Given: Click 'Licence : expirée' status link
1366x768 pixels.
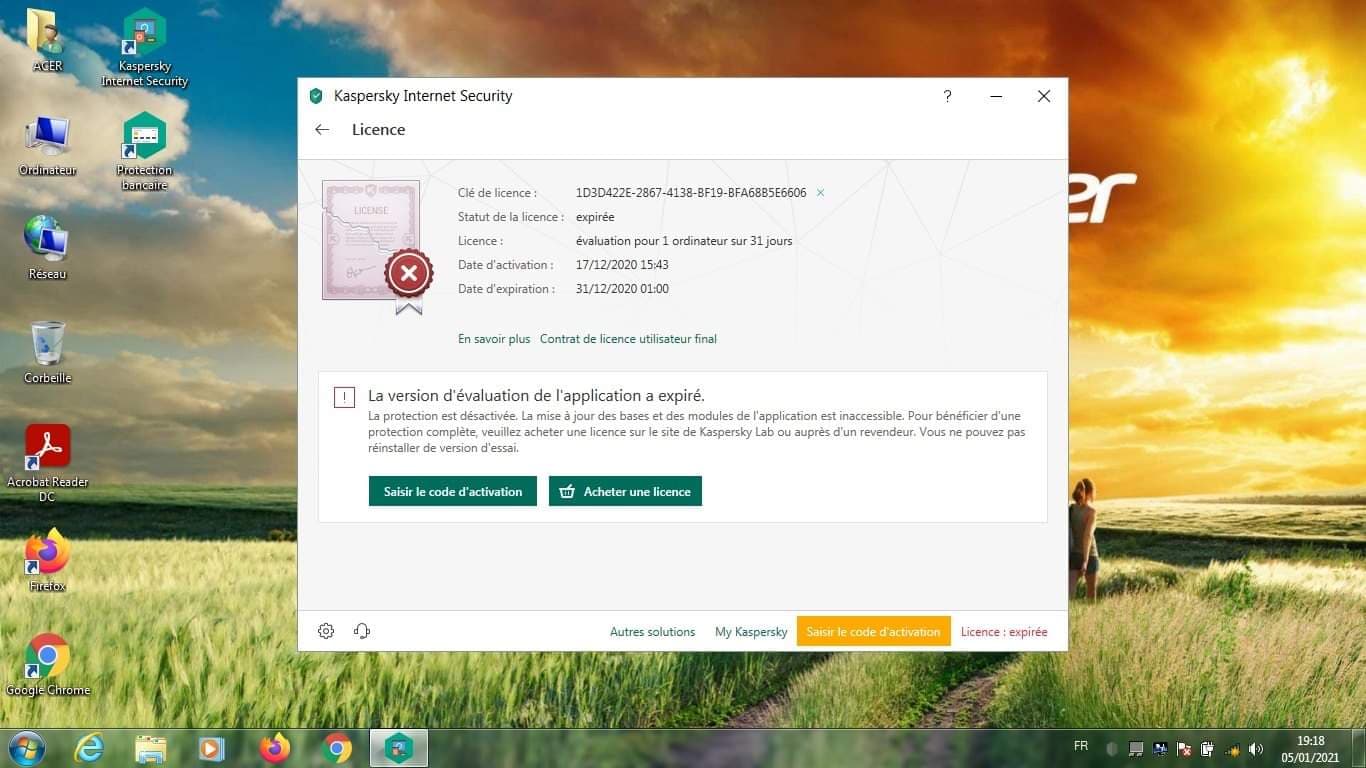Looking at the screenshot, I should (x=1004, y=632).
